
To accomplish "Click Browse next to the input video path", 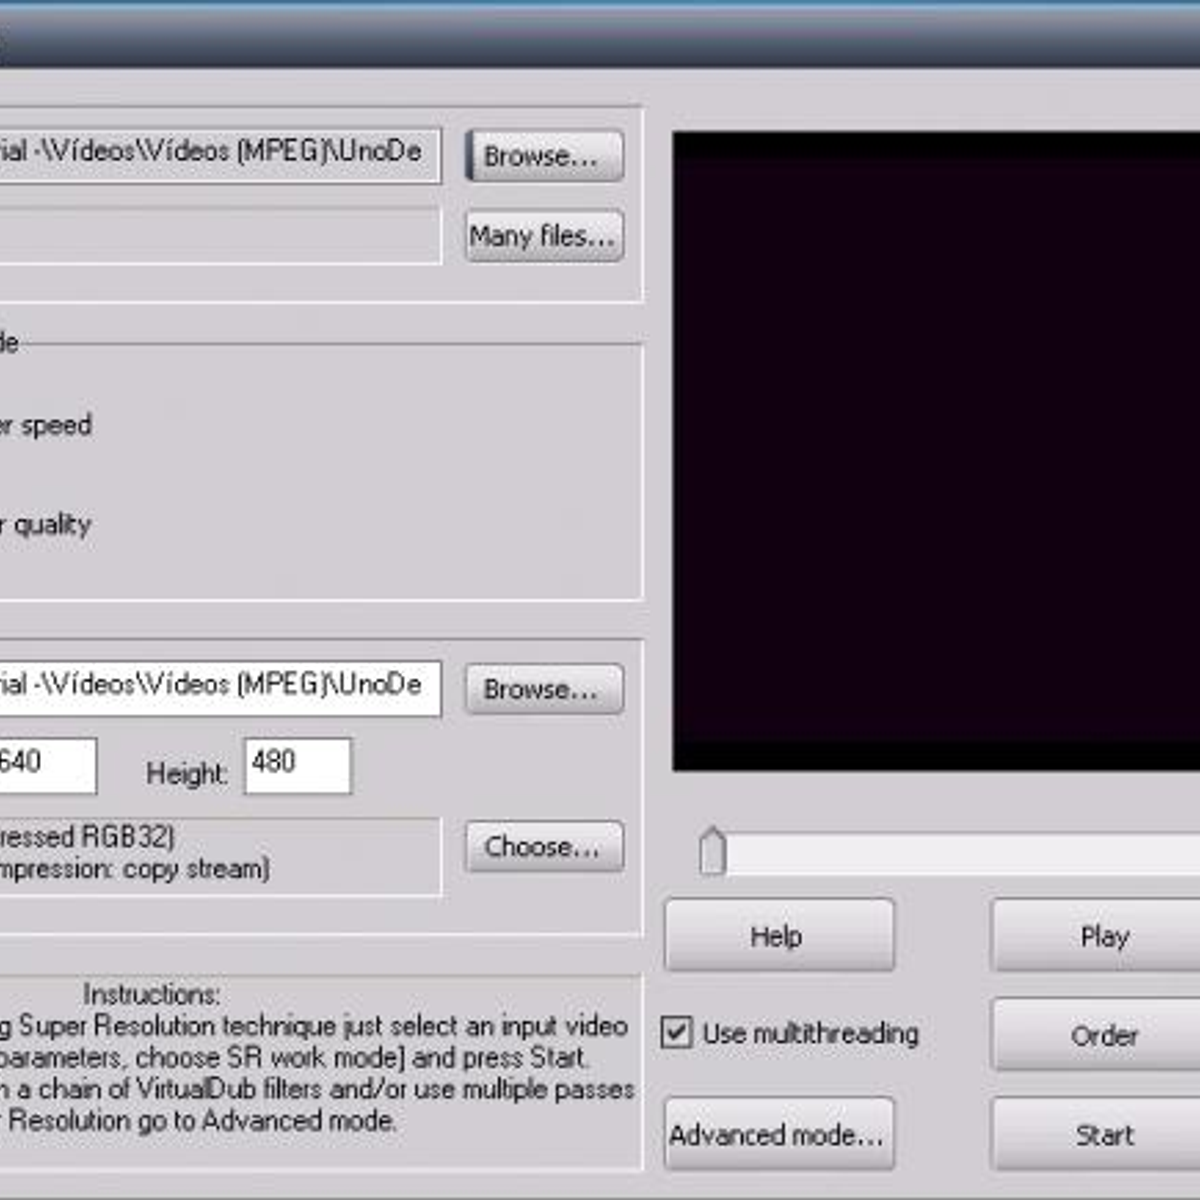I will click(x=543, y=156).
